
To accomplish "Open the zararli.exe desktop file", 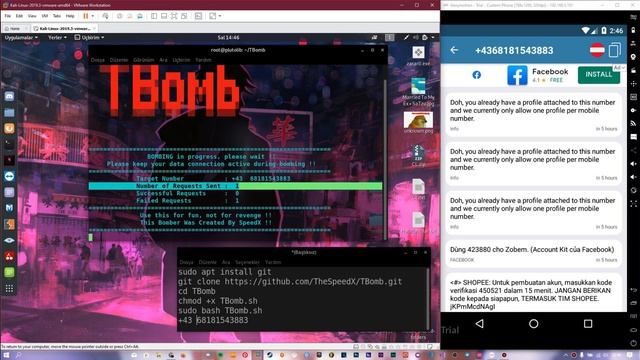I will (418, 56).
